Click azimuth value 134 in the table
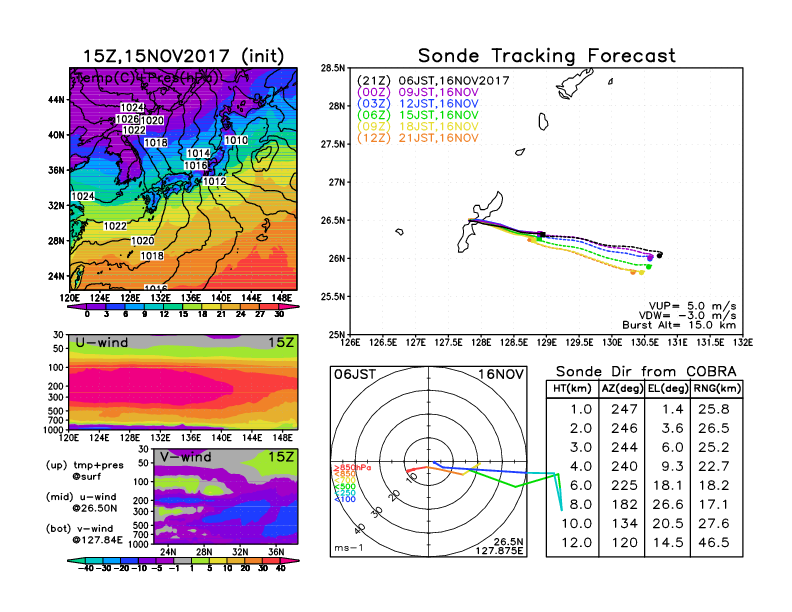 tap(624, 524)
